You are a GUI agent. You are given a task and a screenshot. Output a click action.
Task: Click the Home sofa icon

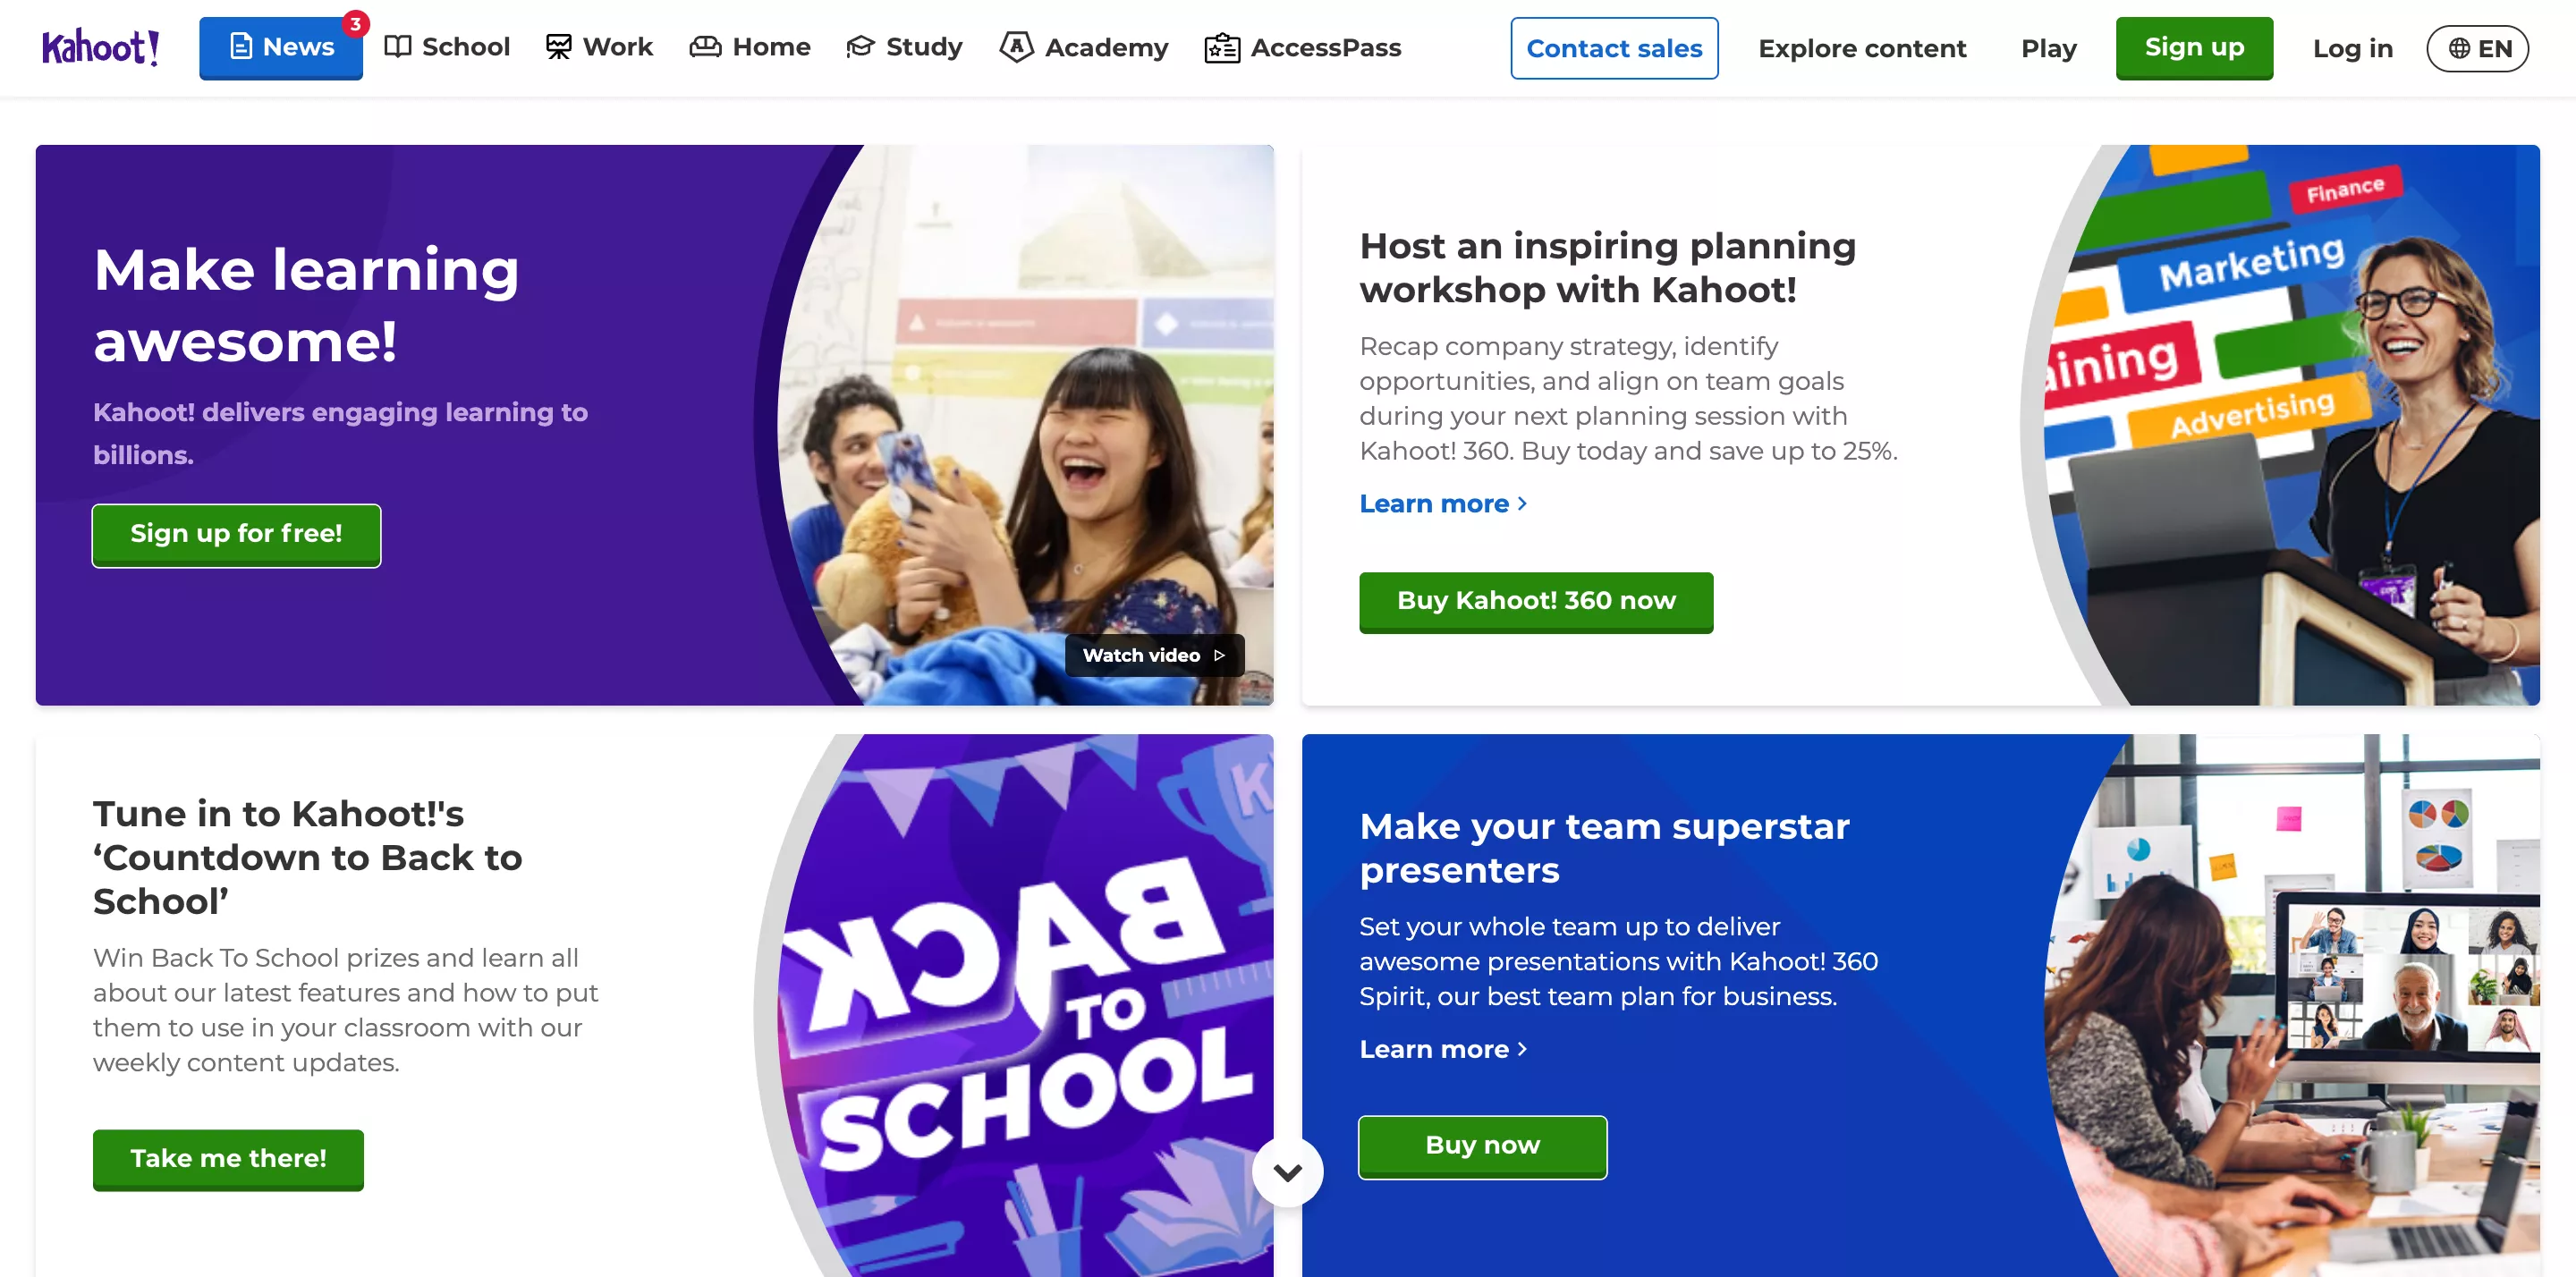pos(705,46)
